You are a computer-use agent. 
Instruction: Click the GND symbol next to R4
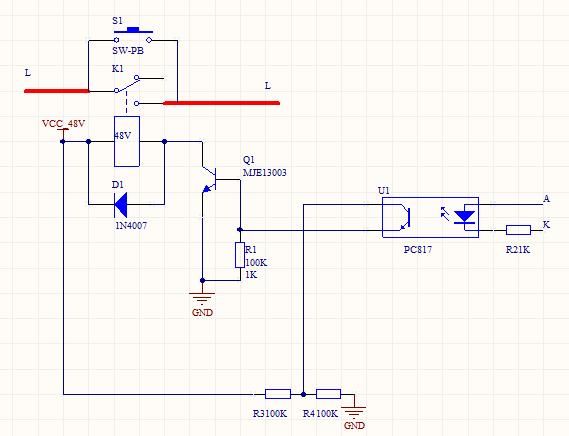pos(355,411)
